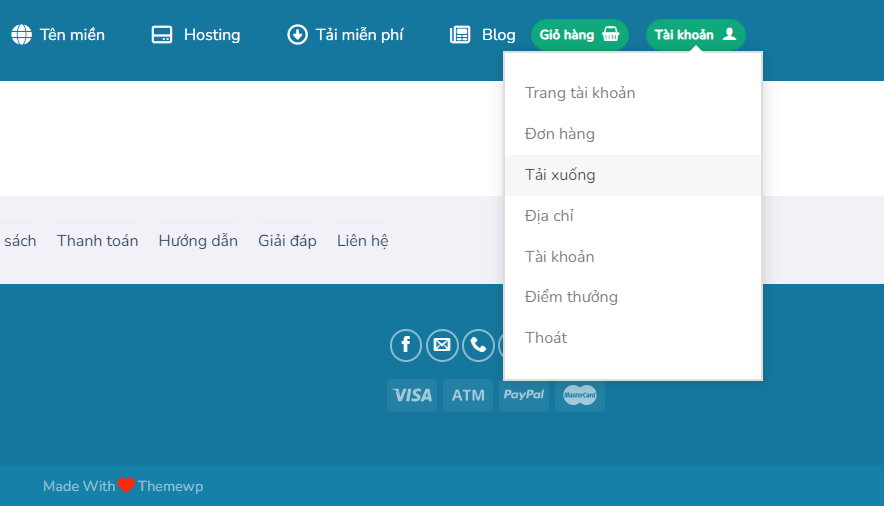This screenshot has height=506, width=884.
Task: Click the phone call icon in footer
Action: pos(478,345)
